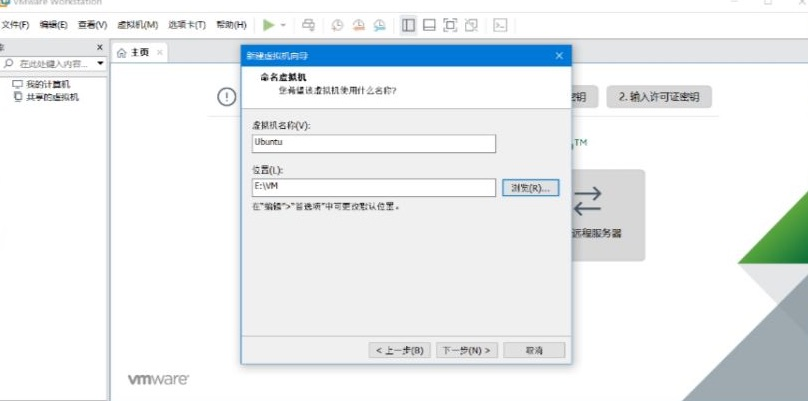Switch to the 主页 tab

click(140, 53)
